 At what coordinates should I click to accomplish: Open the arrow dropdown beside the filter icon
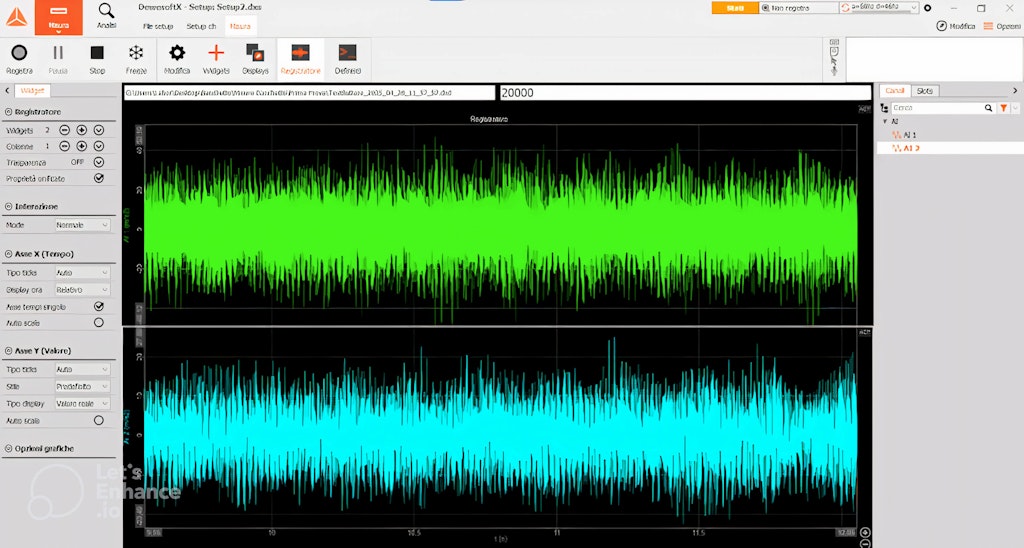[1014, 108]
